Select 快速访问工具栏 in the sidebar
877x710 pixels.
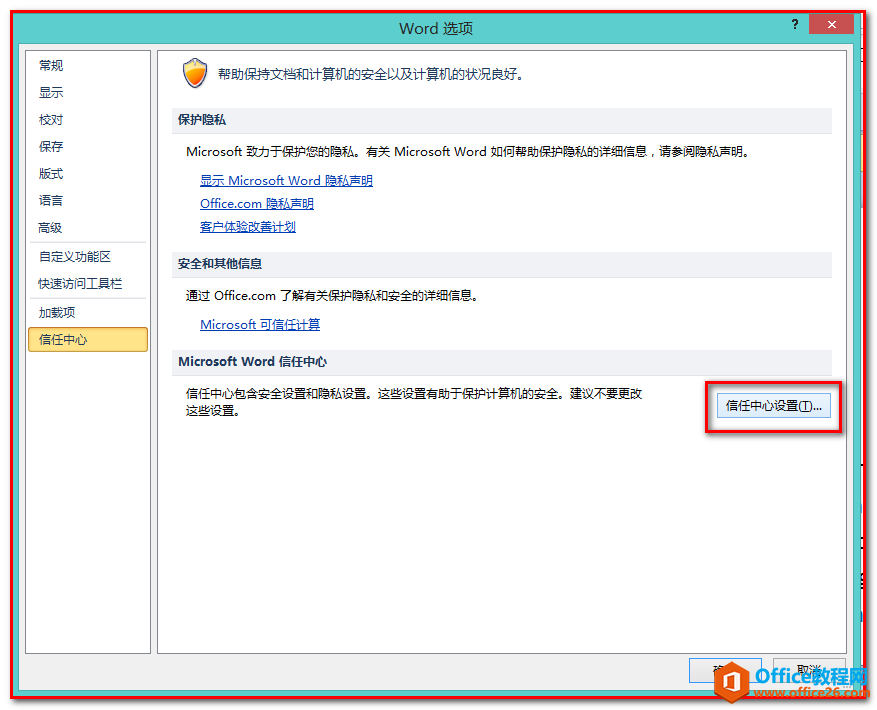coord(80,284)
